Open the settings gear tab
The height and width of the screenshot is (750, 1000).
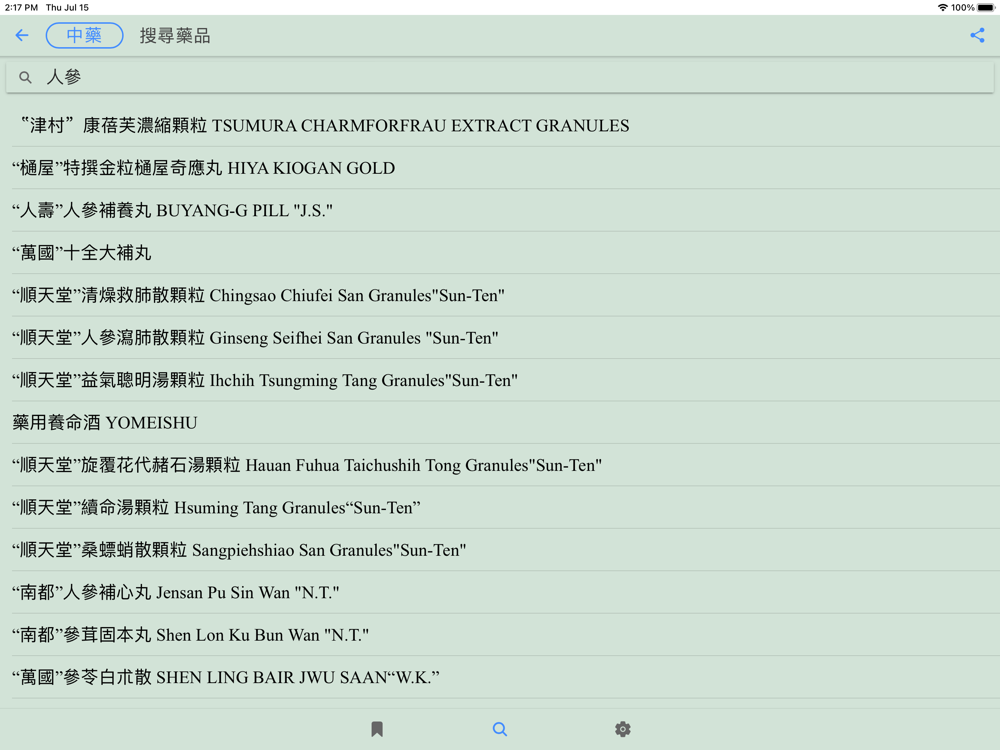(x=623, y=729)
